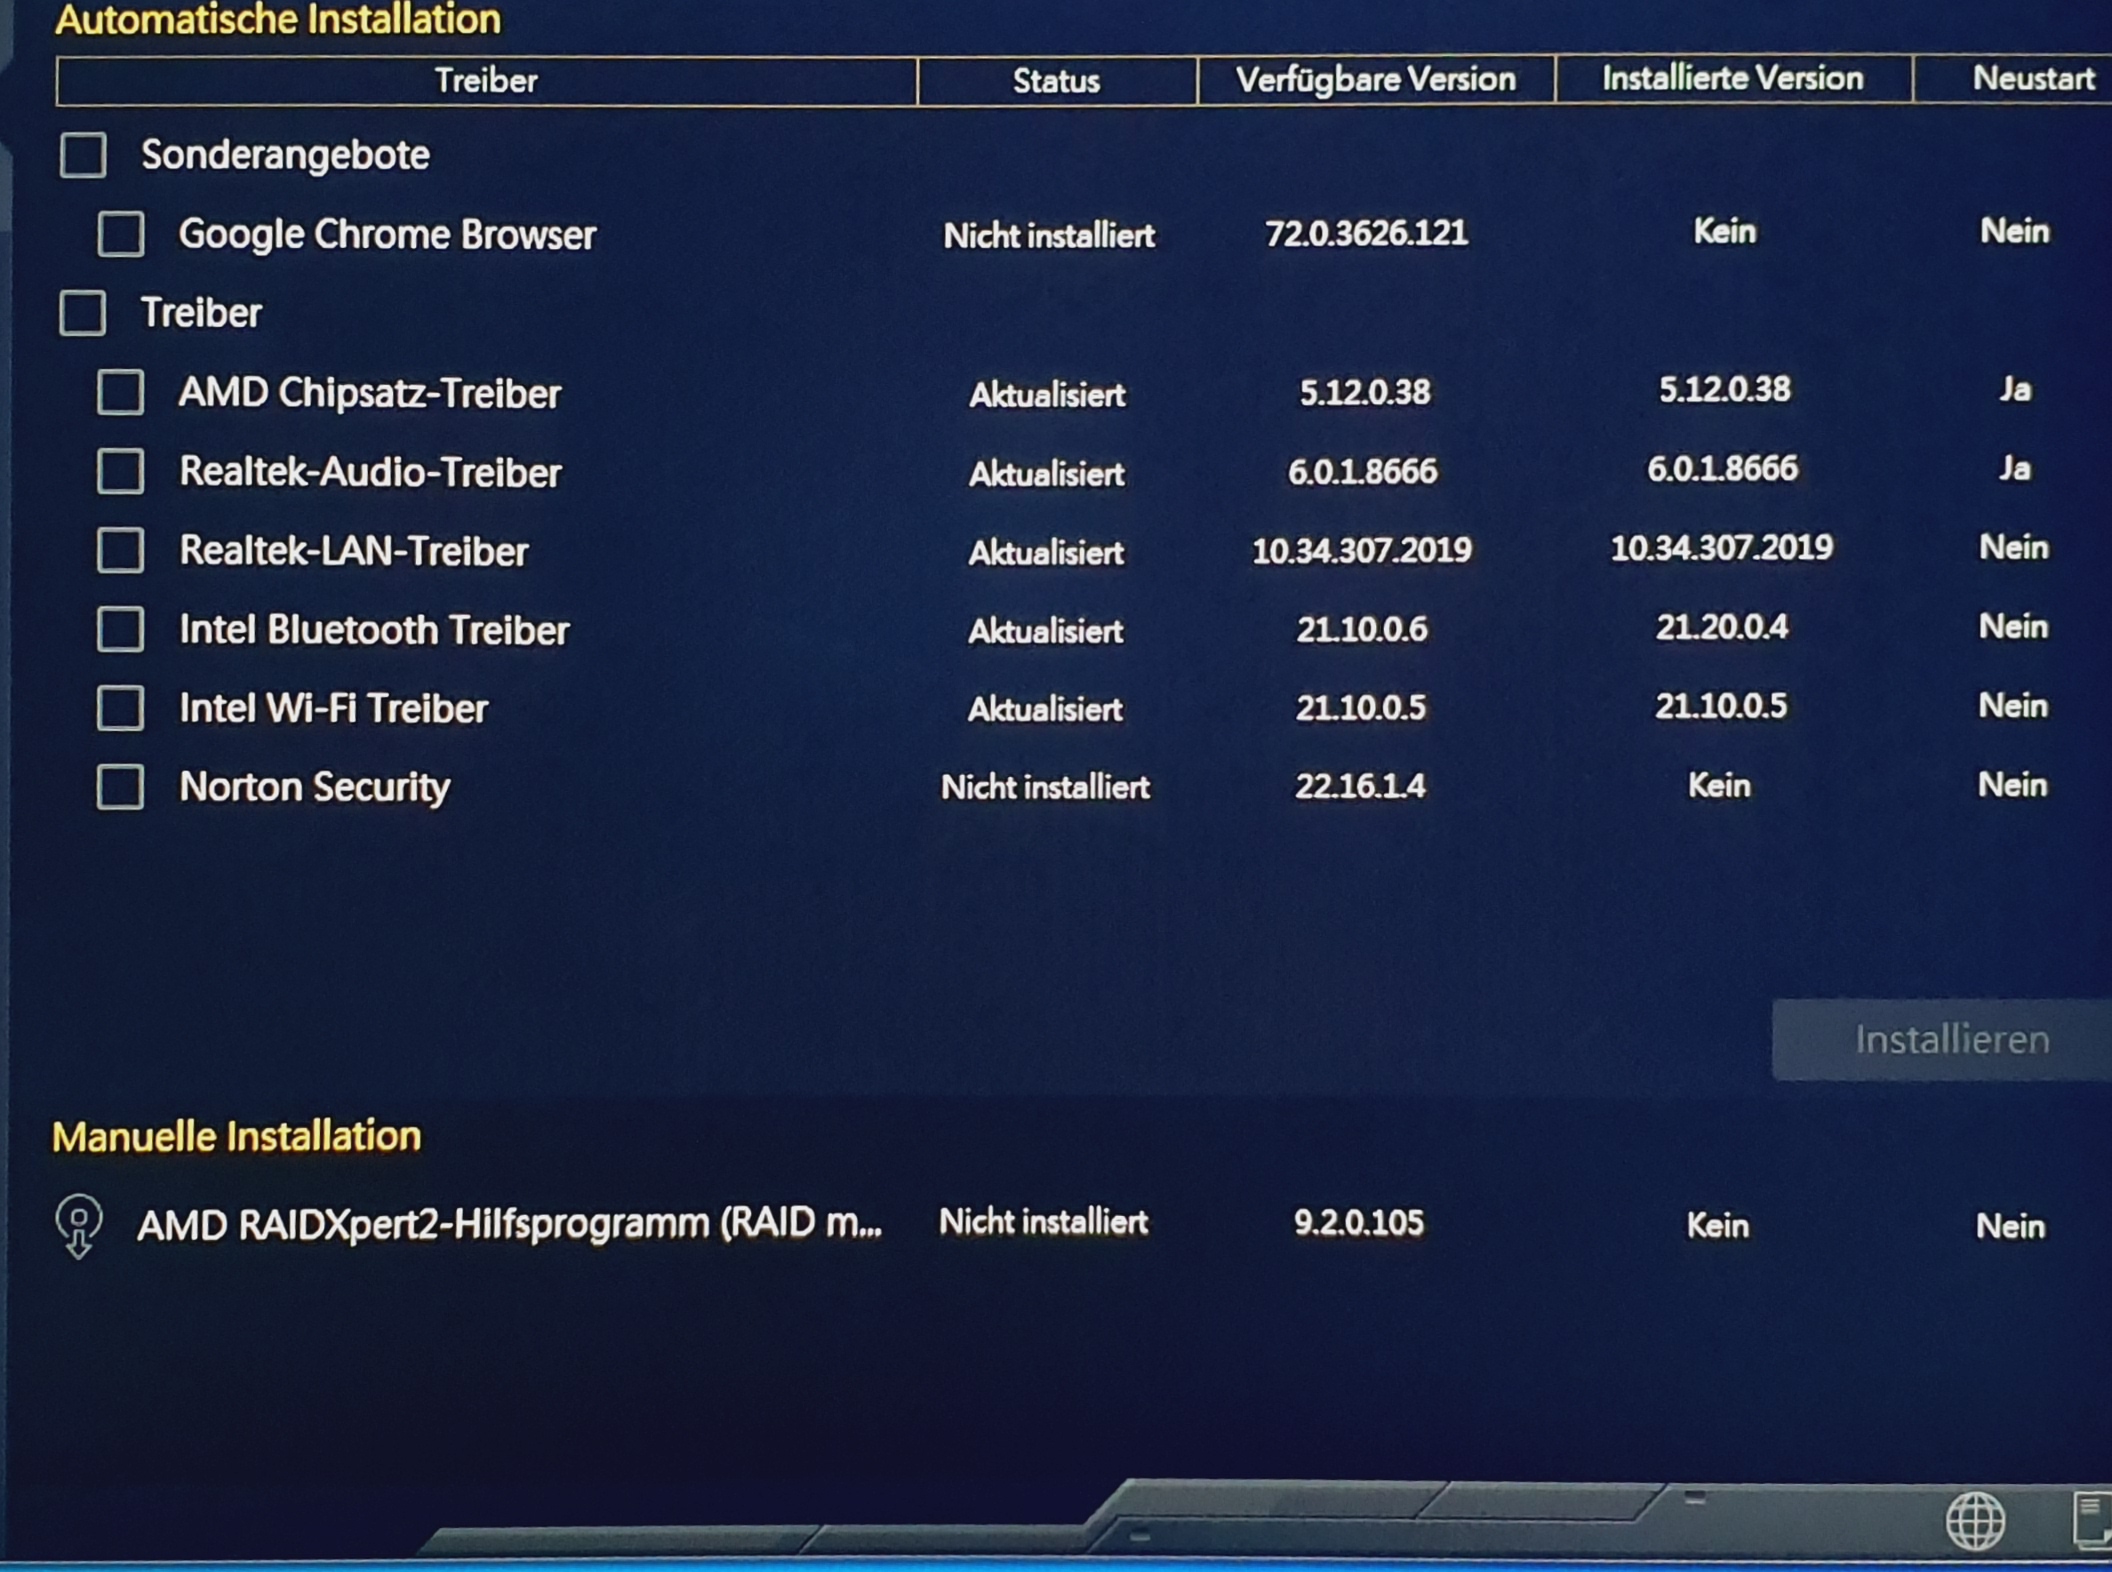Select the Intel Bluetooth Treiber checkbox
The image size is (2112, 1572).
coord(121,629)
